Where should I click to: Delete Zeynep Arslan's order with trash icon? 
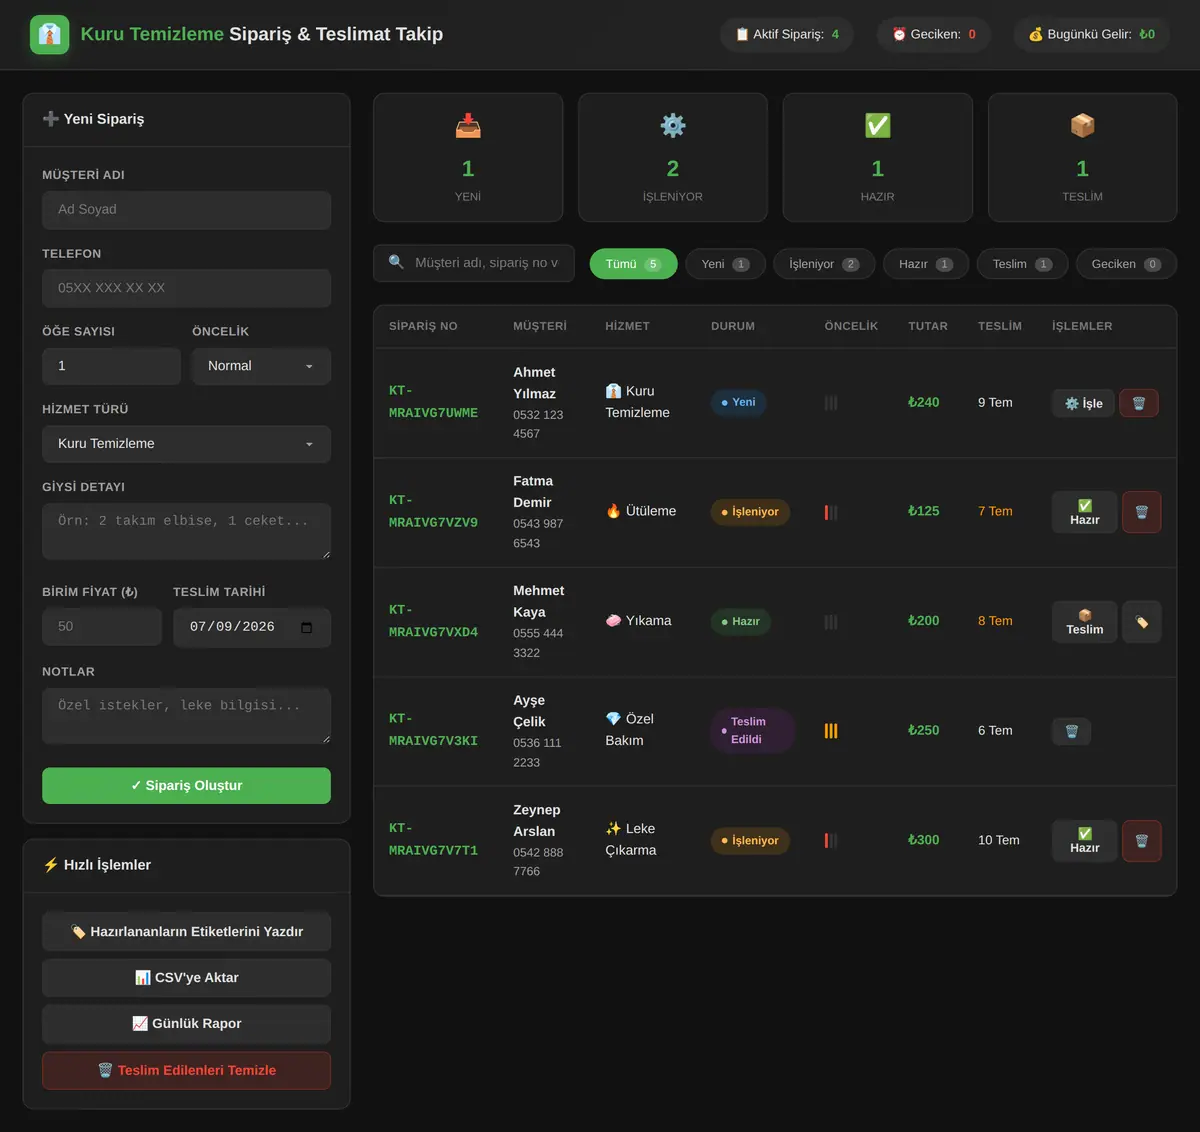click(1142, 841)
